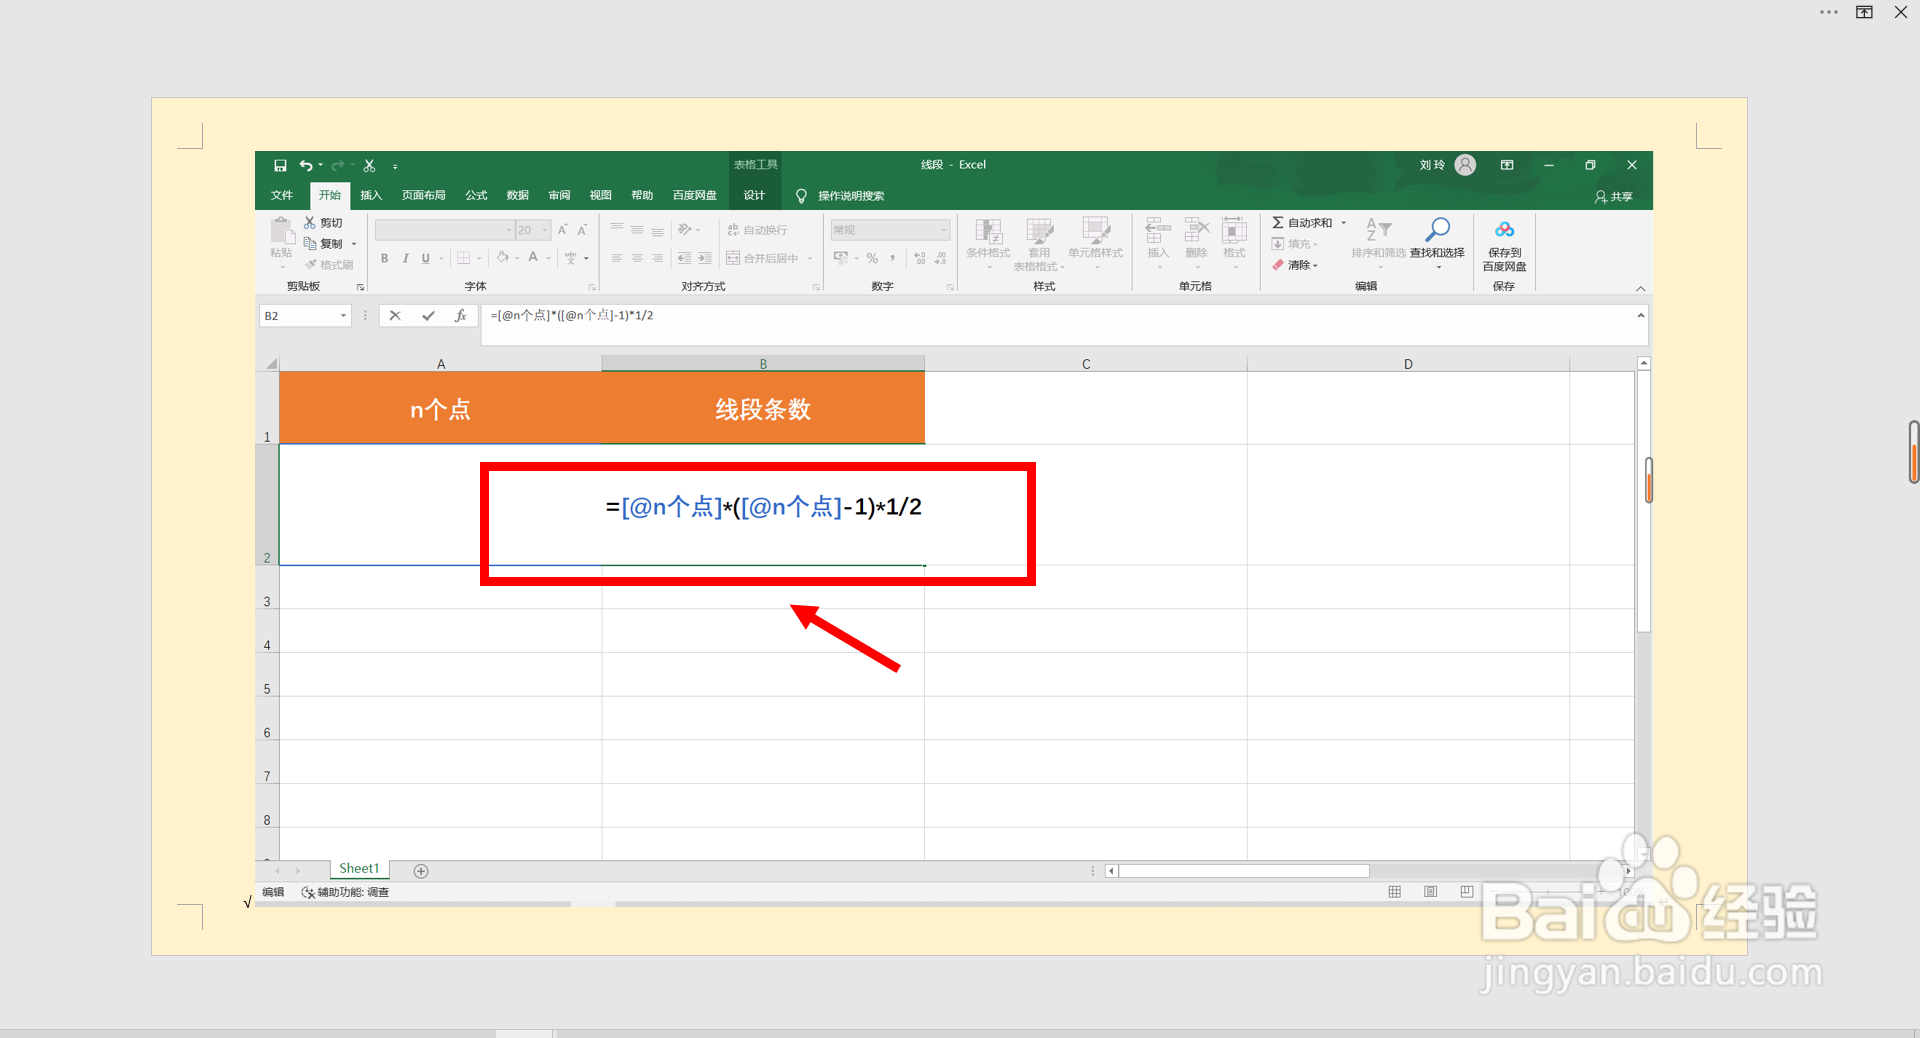Click the 共享 share button
This screenshot has height=1038, width=1928.
pos(1614,197)
